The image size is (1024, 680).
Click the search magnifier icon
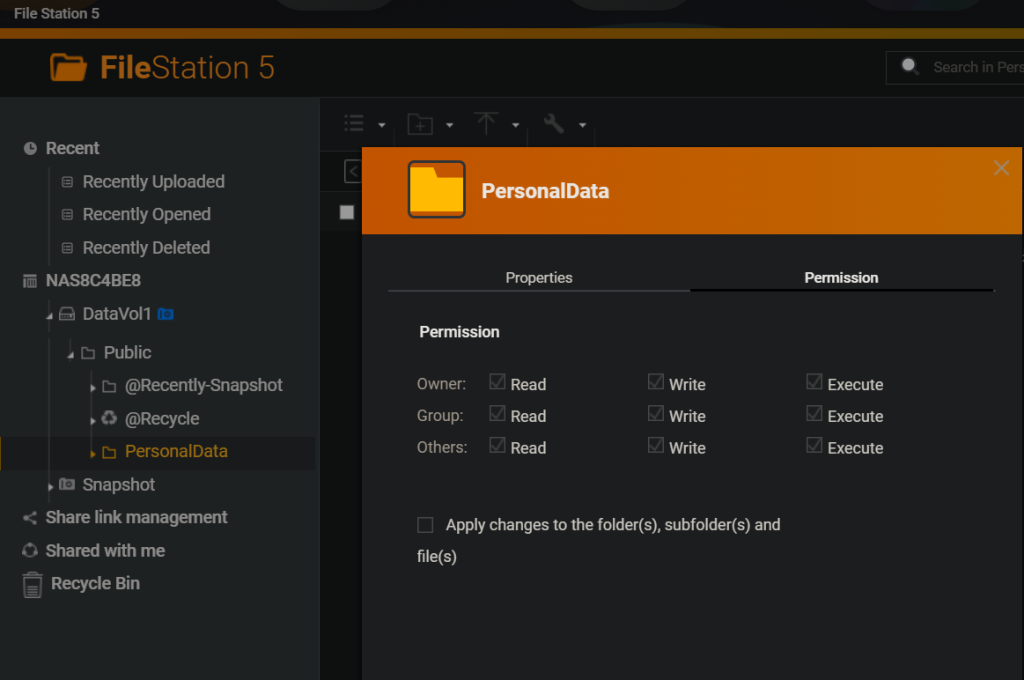(910, 67)
